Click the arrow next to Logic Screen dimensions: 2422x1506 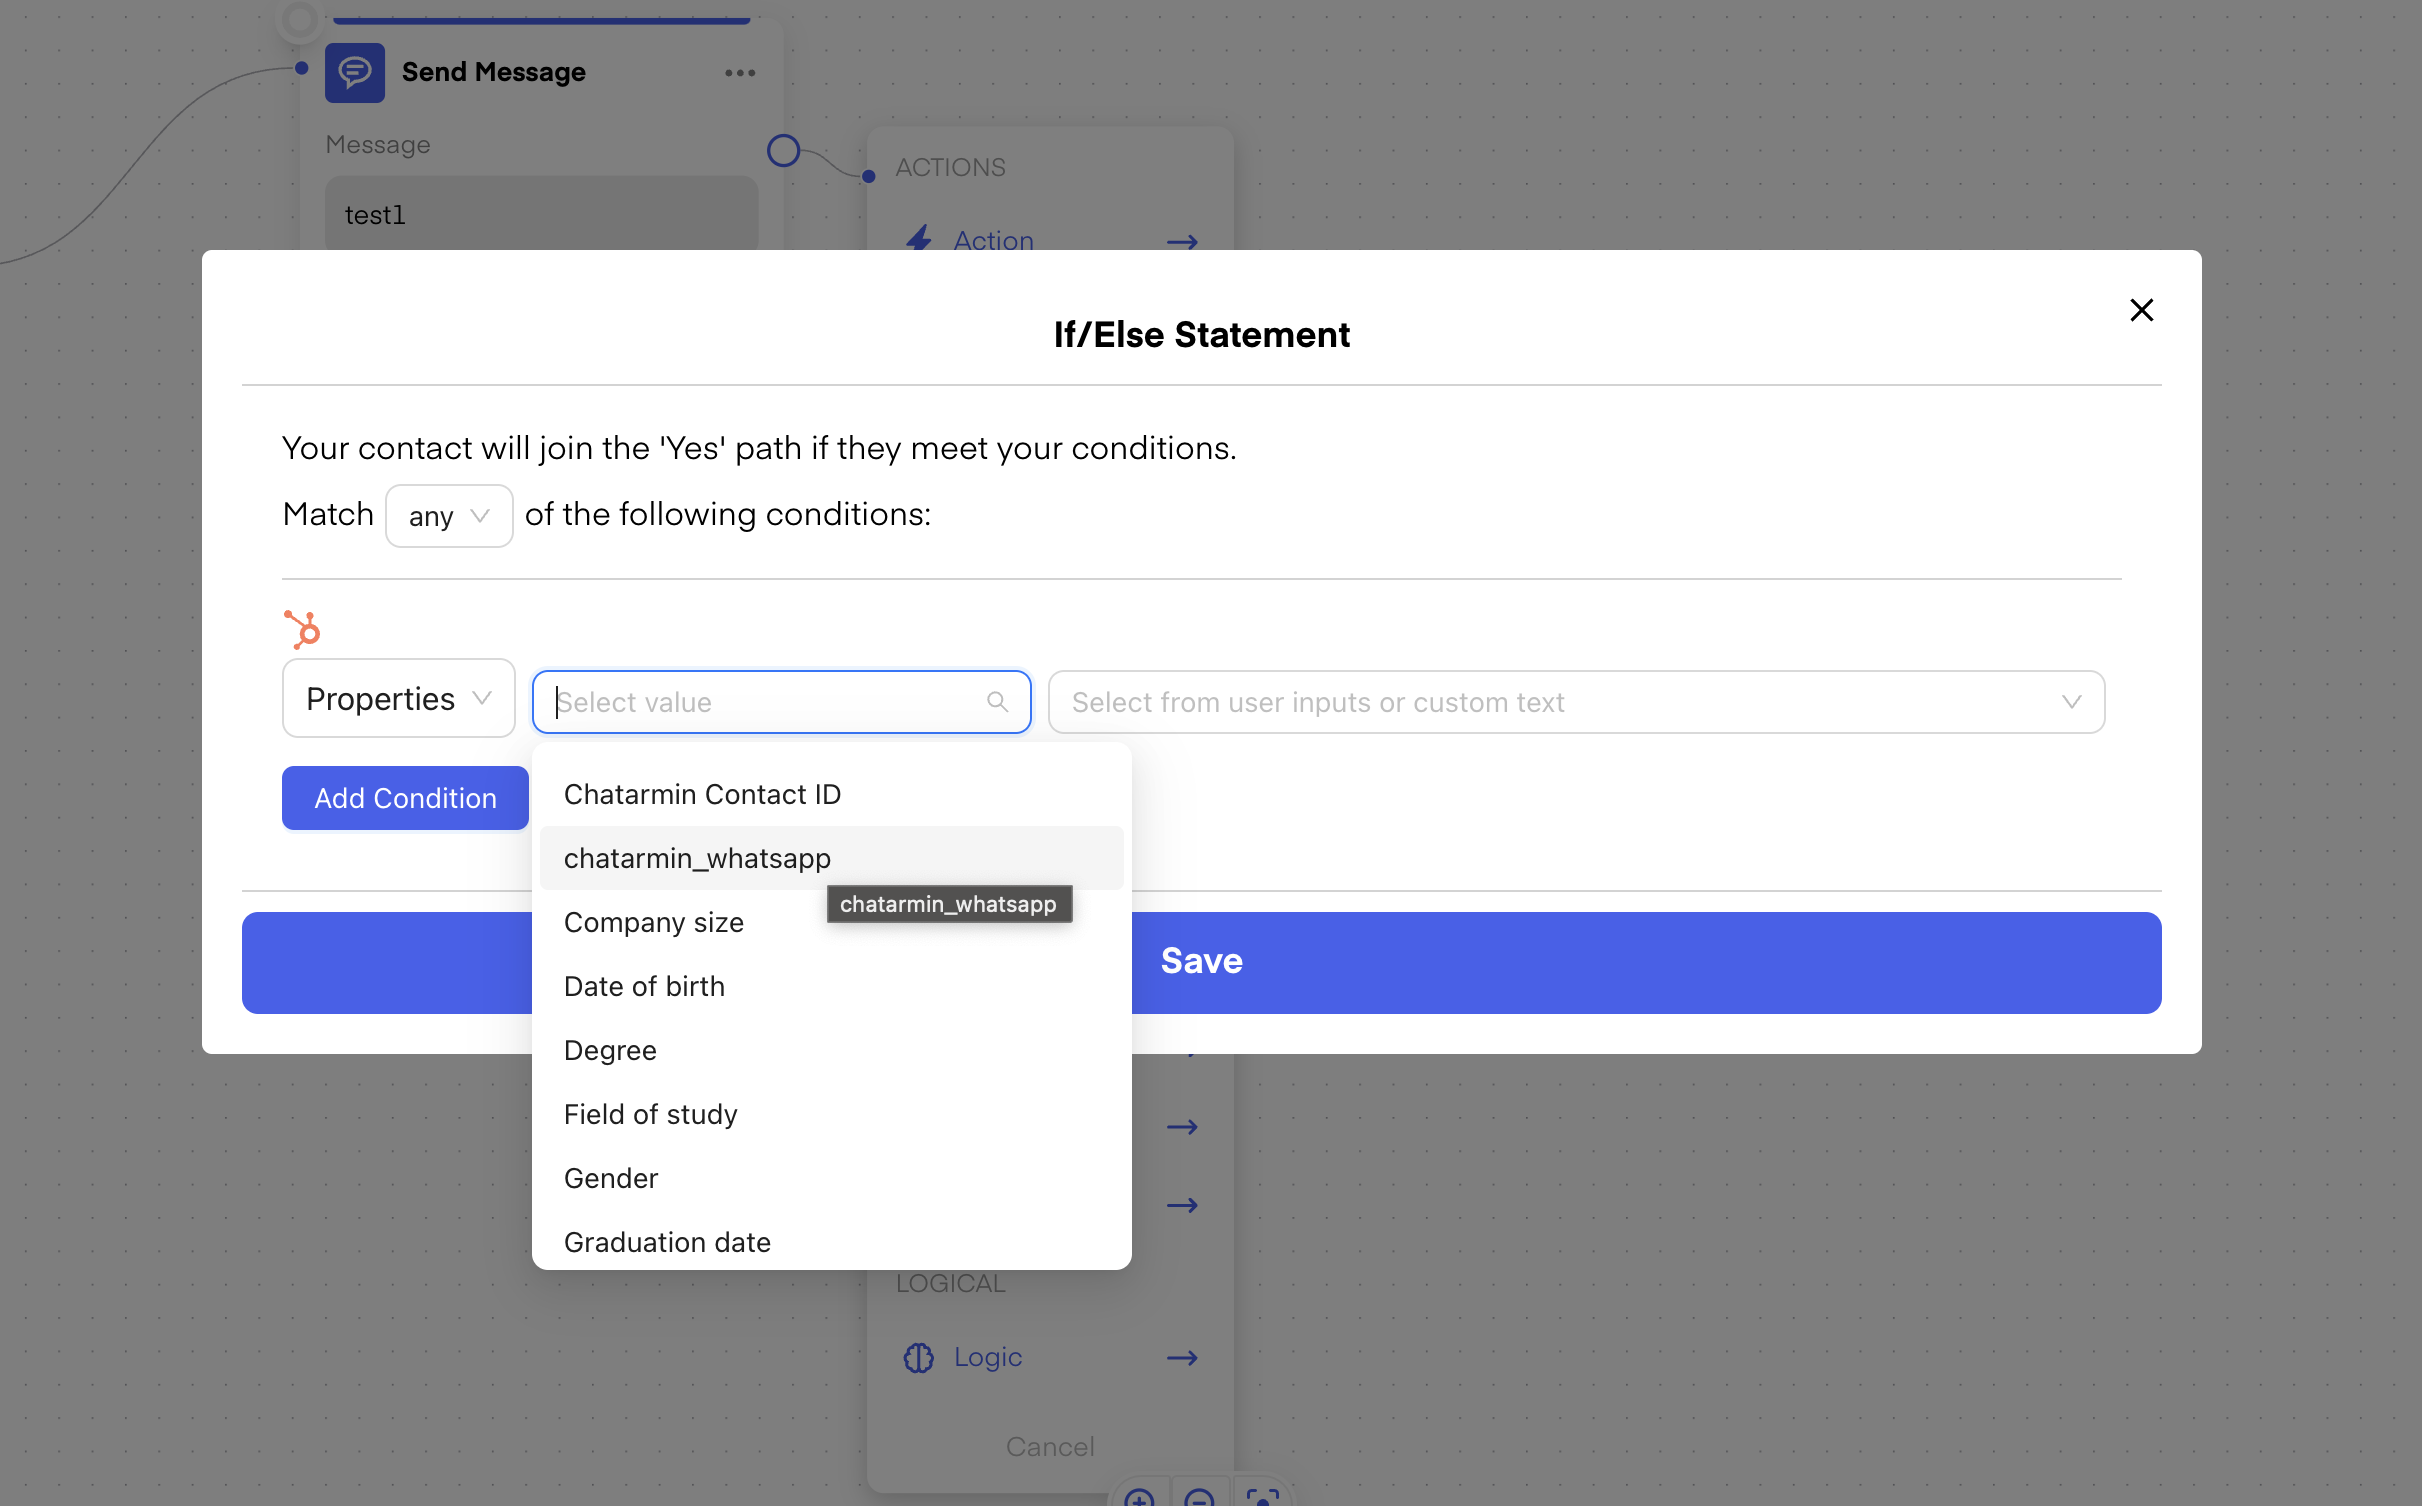(x=1182, y=1357)
